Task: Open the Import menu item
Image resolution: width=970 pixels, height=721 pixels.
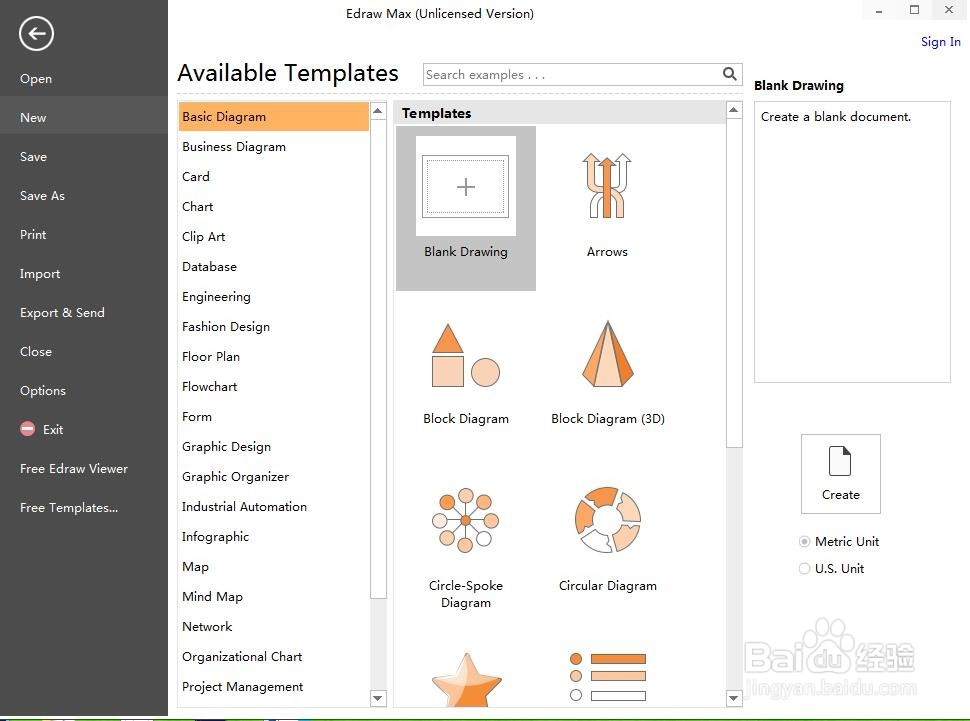Action: point(40,274)
